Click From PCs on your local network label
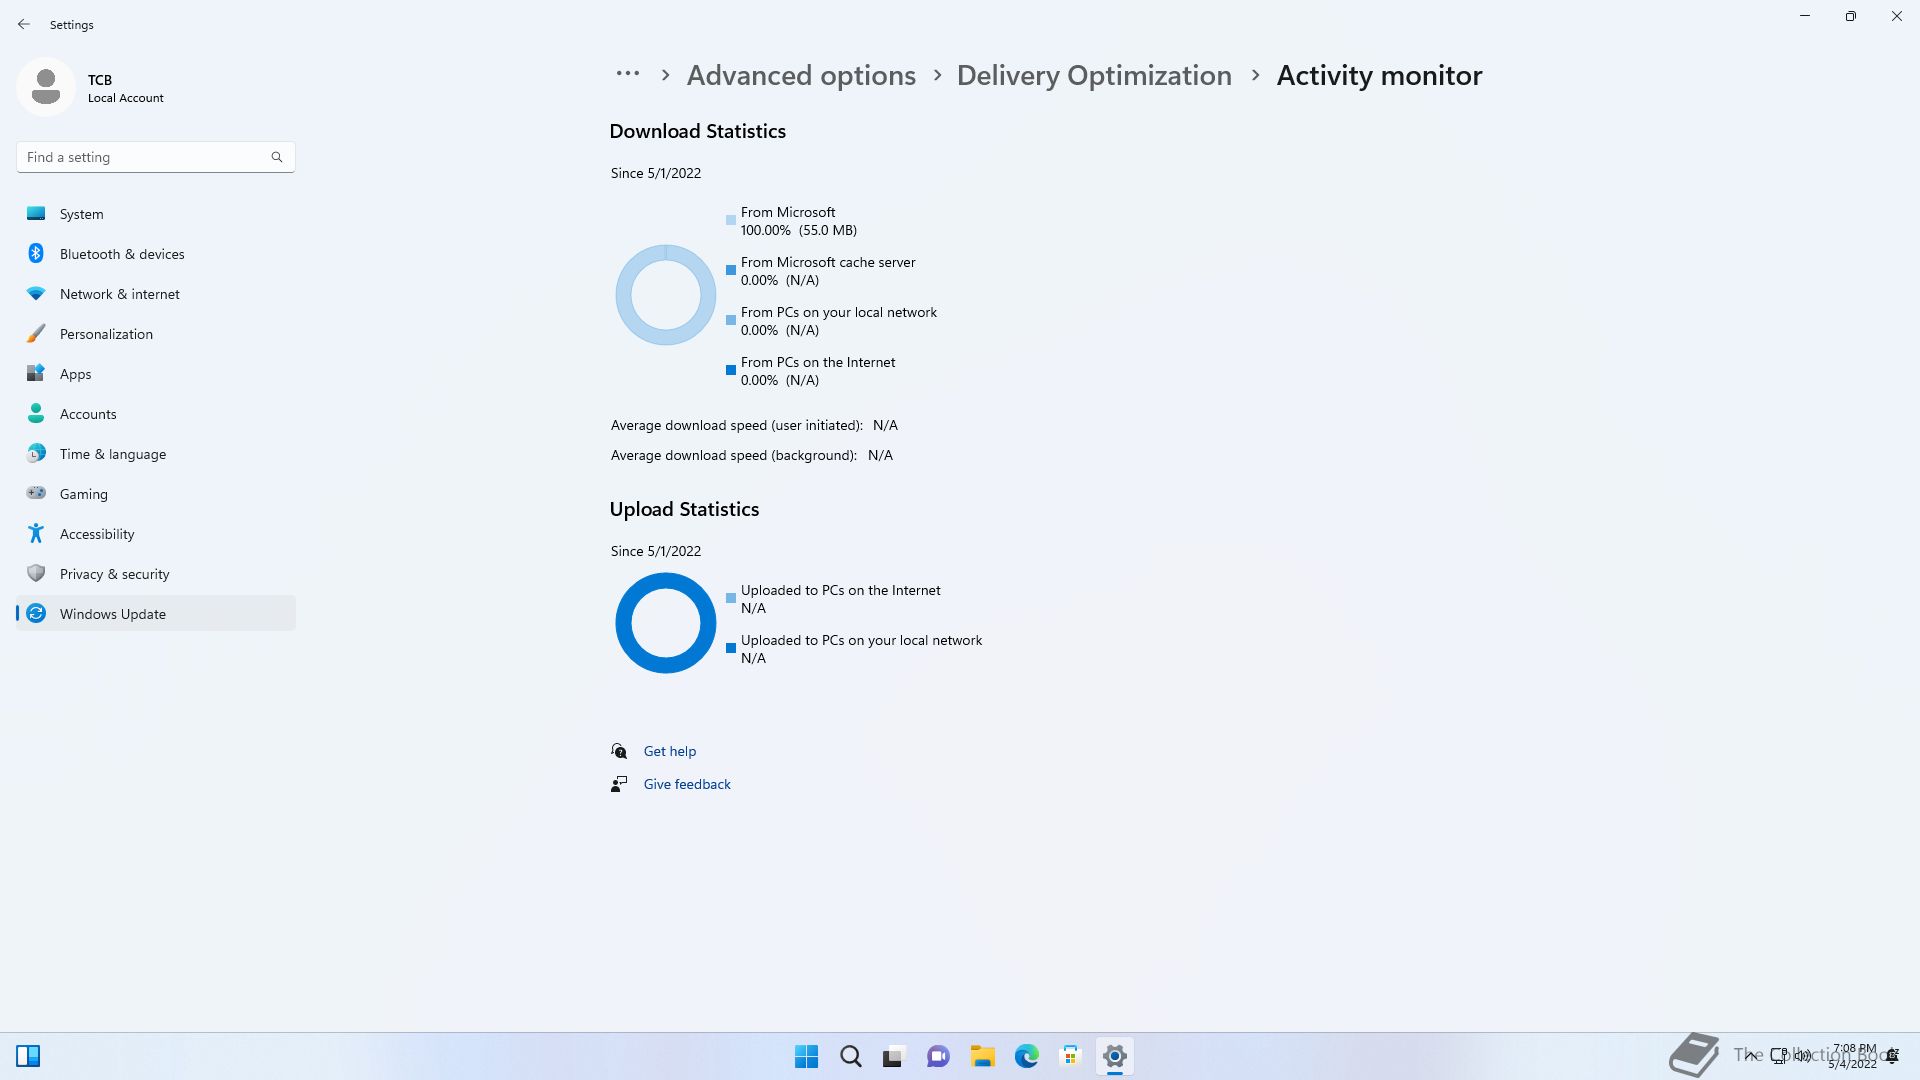This screenshot has height=1080, width=1920. click(x=839, y=312)
